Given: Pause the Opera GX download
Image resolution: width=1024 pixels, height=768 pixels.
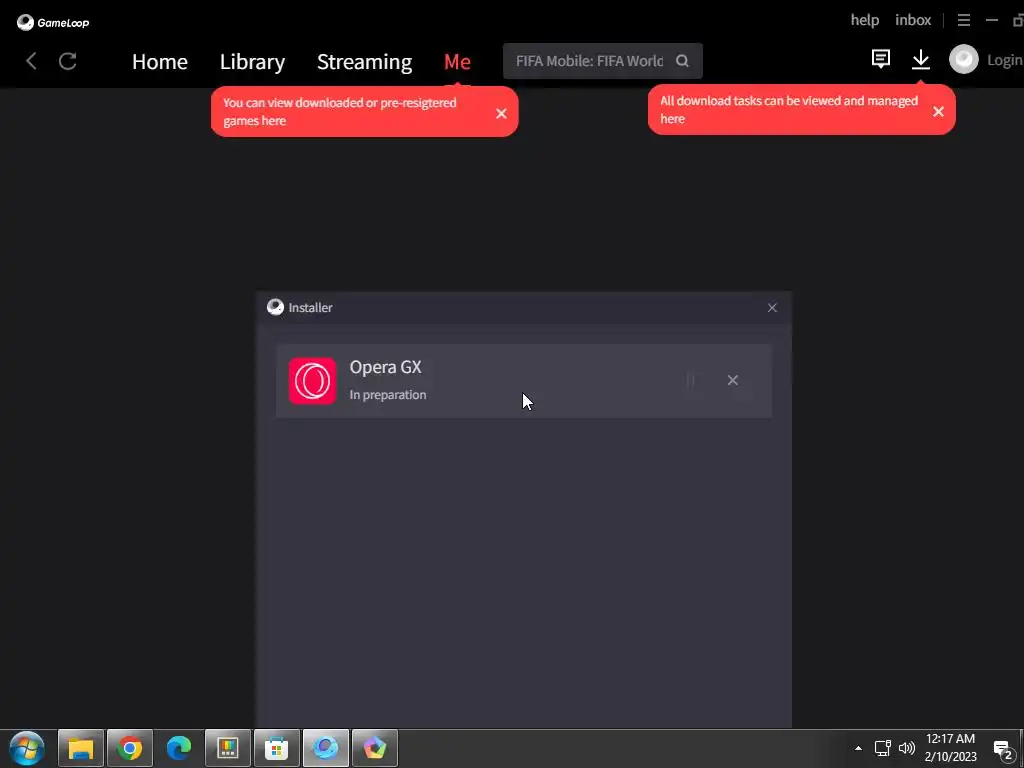Looking at the screenshot, I should (690, 380).
